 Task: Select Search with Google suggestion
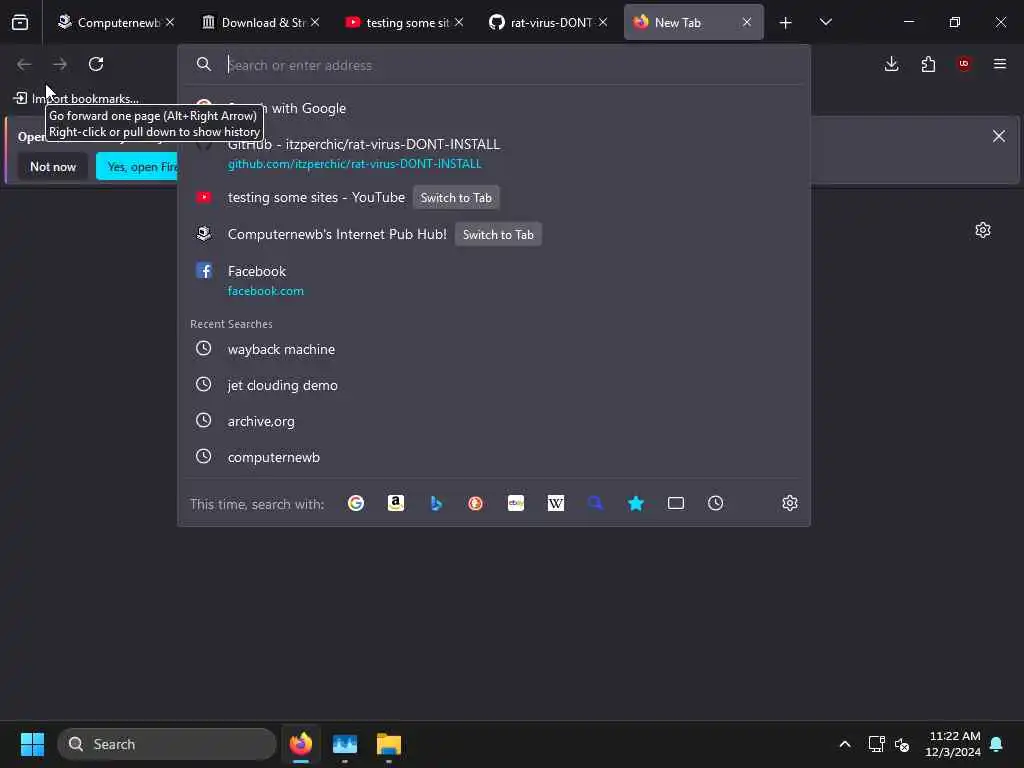pos(494,108)
